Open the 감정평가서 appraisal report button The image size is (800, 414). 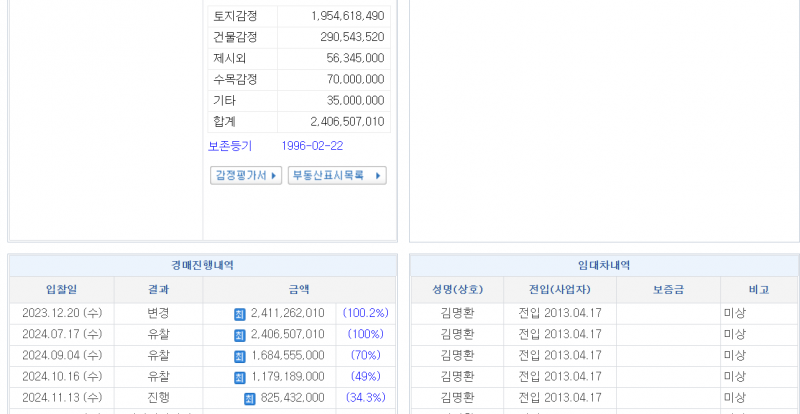click(246, 176)
